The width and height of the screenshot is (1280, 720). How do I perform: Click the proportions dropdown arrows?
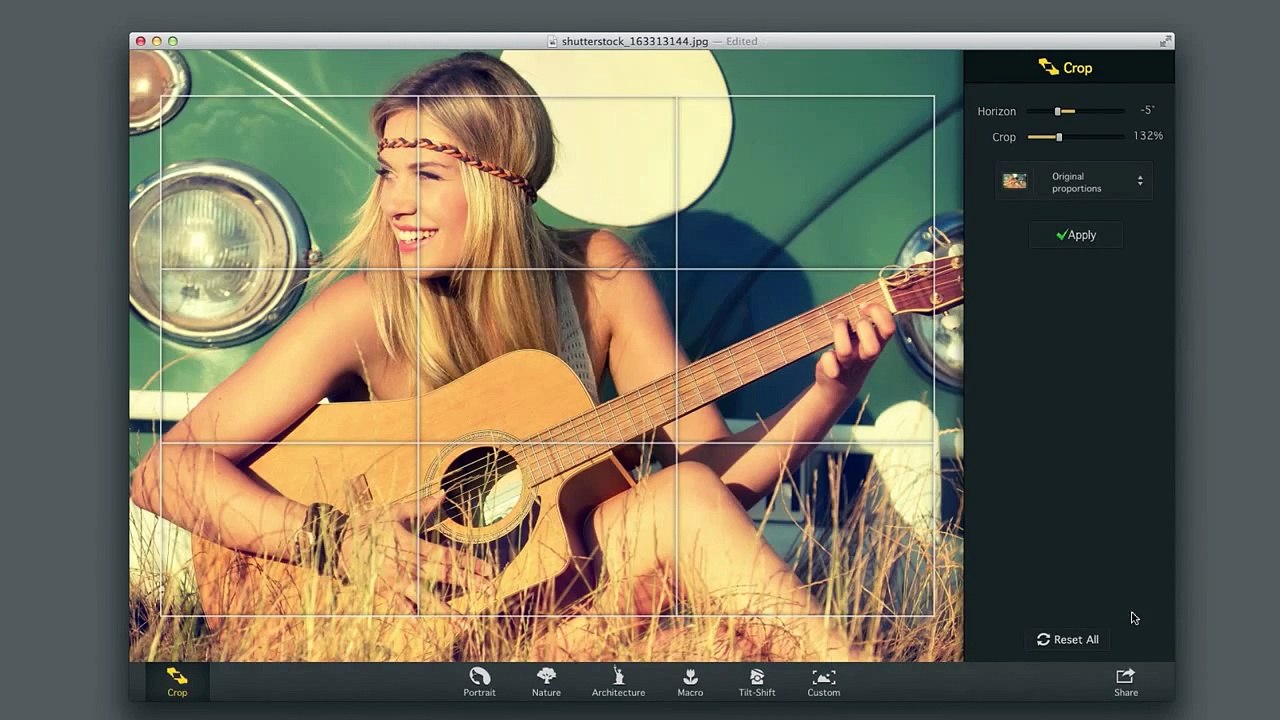pos(1140,181)
